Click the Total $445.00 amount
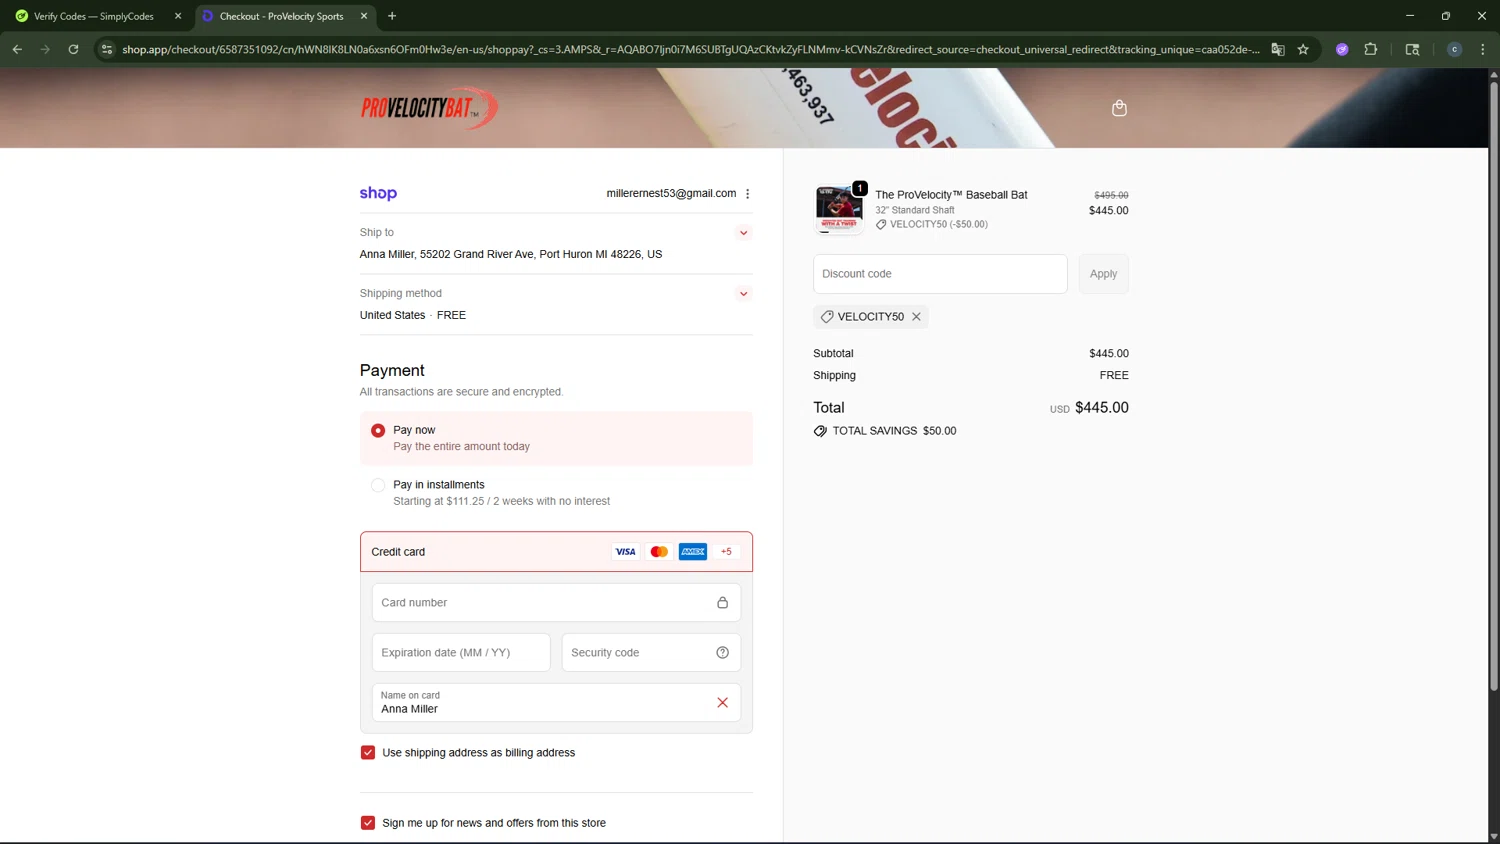The width and height of the screenshot is (1500, 844). pyautogui.click(x=1101, y=408)
